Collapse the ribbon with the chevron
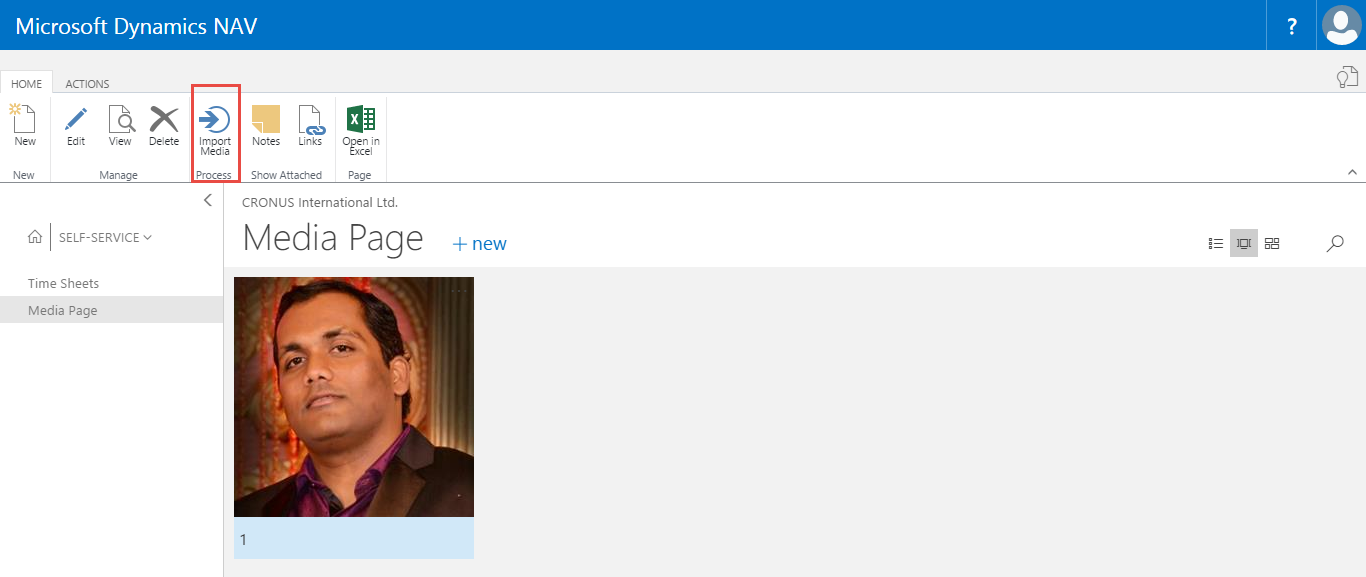Image resolution: width=1366 pixels, height=577 pixels. 1352,172
